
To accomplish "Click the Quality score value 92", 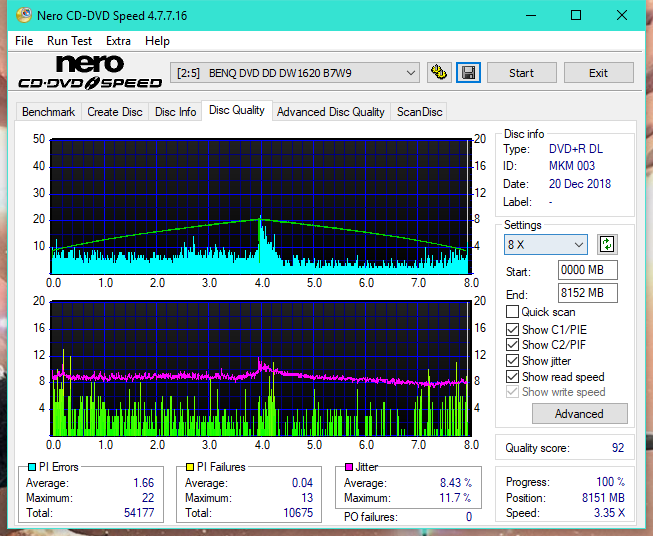I will 618,448.
